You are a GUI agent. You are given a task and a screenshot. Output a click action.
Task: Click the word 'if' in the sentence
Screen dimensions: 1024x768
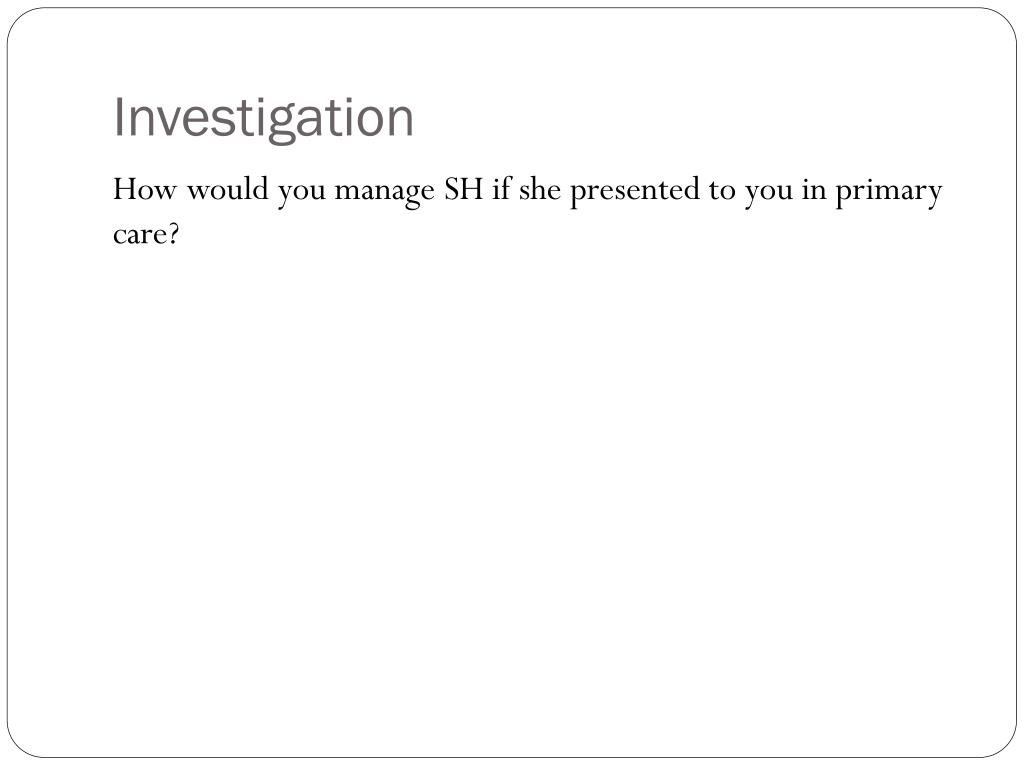coord(501,189)
